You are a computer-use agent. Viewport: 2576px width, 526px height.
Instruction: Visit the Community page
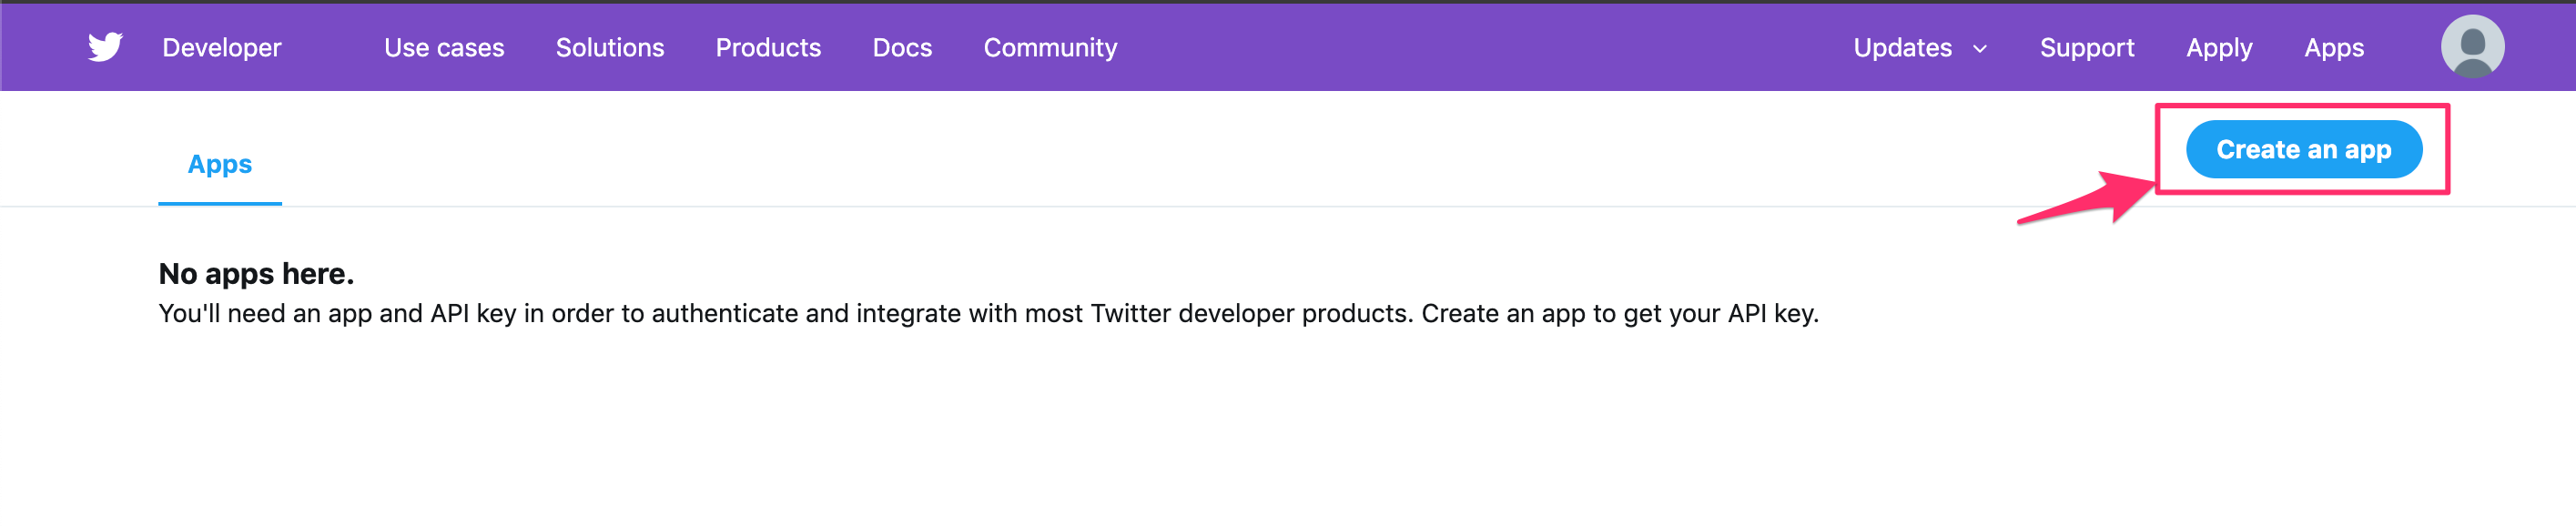(x=1050, y=47)
